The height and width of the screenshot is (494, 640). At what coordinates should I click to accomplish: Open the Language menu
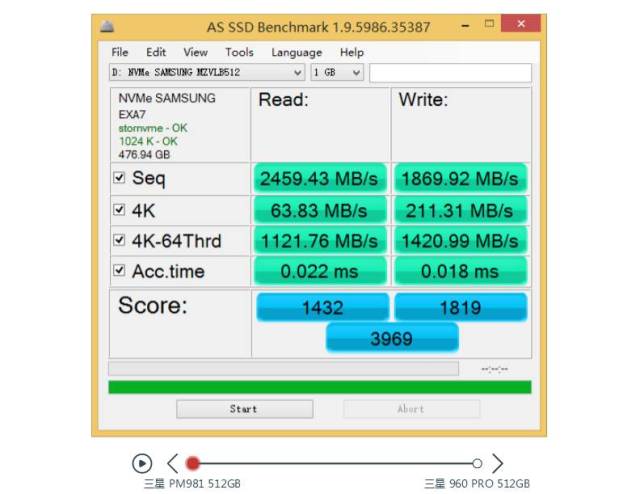pos(297,53)
